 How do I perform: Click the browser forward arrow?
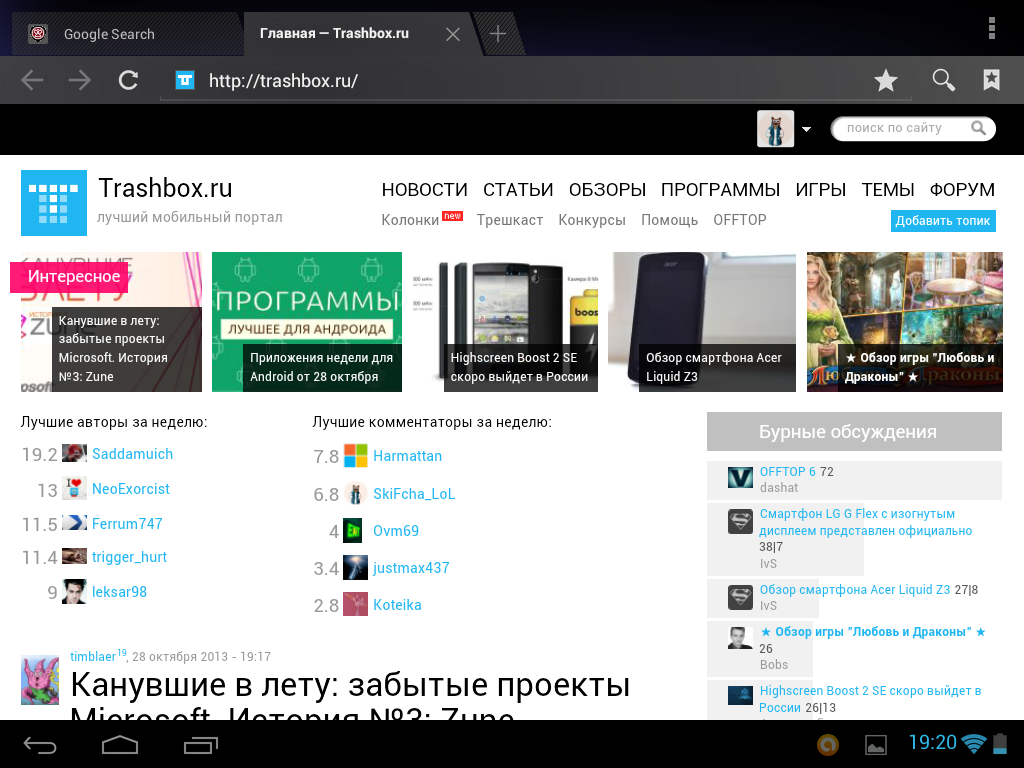point(80,81)
